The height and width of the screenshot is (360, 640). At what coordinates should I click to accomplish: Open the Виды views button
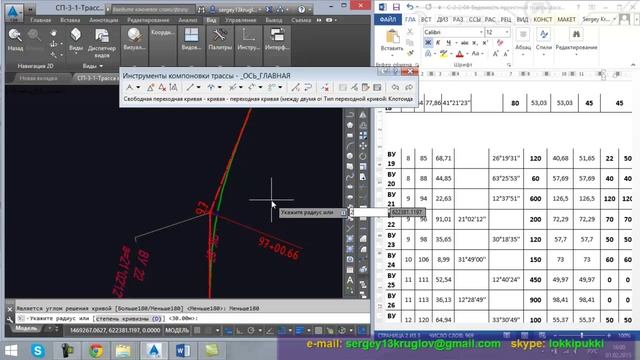tap(76, 40)
